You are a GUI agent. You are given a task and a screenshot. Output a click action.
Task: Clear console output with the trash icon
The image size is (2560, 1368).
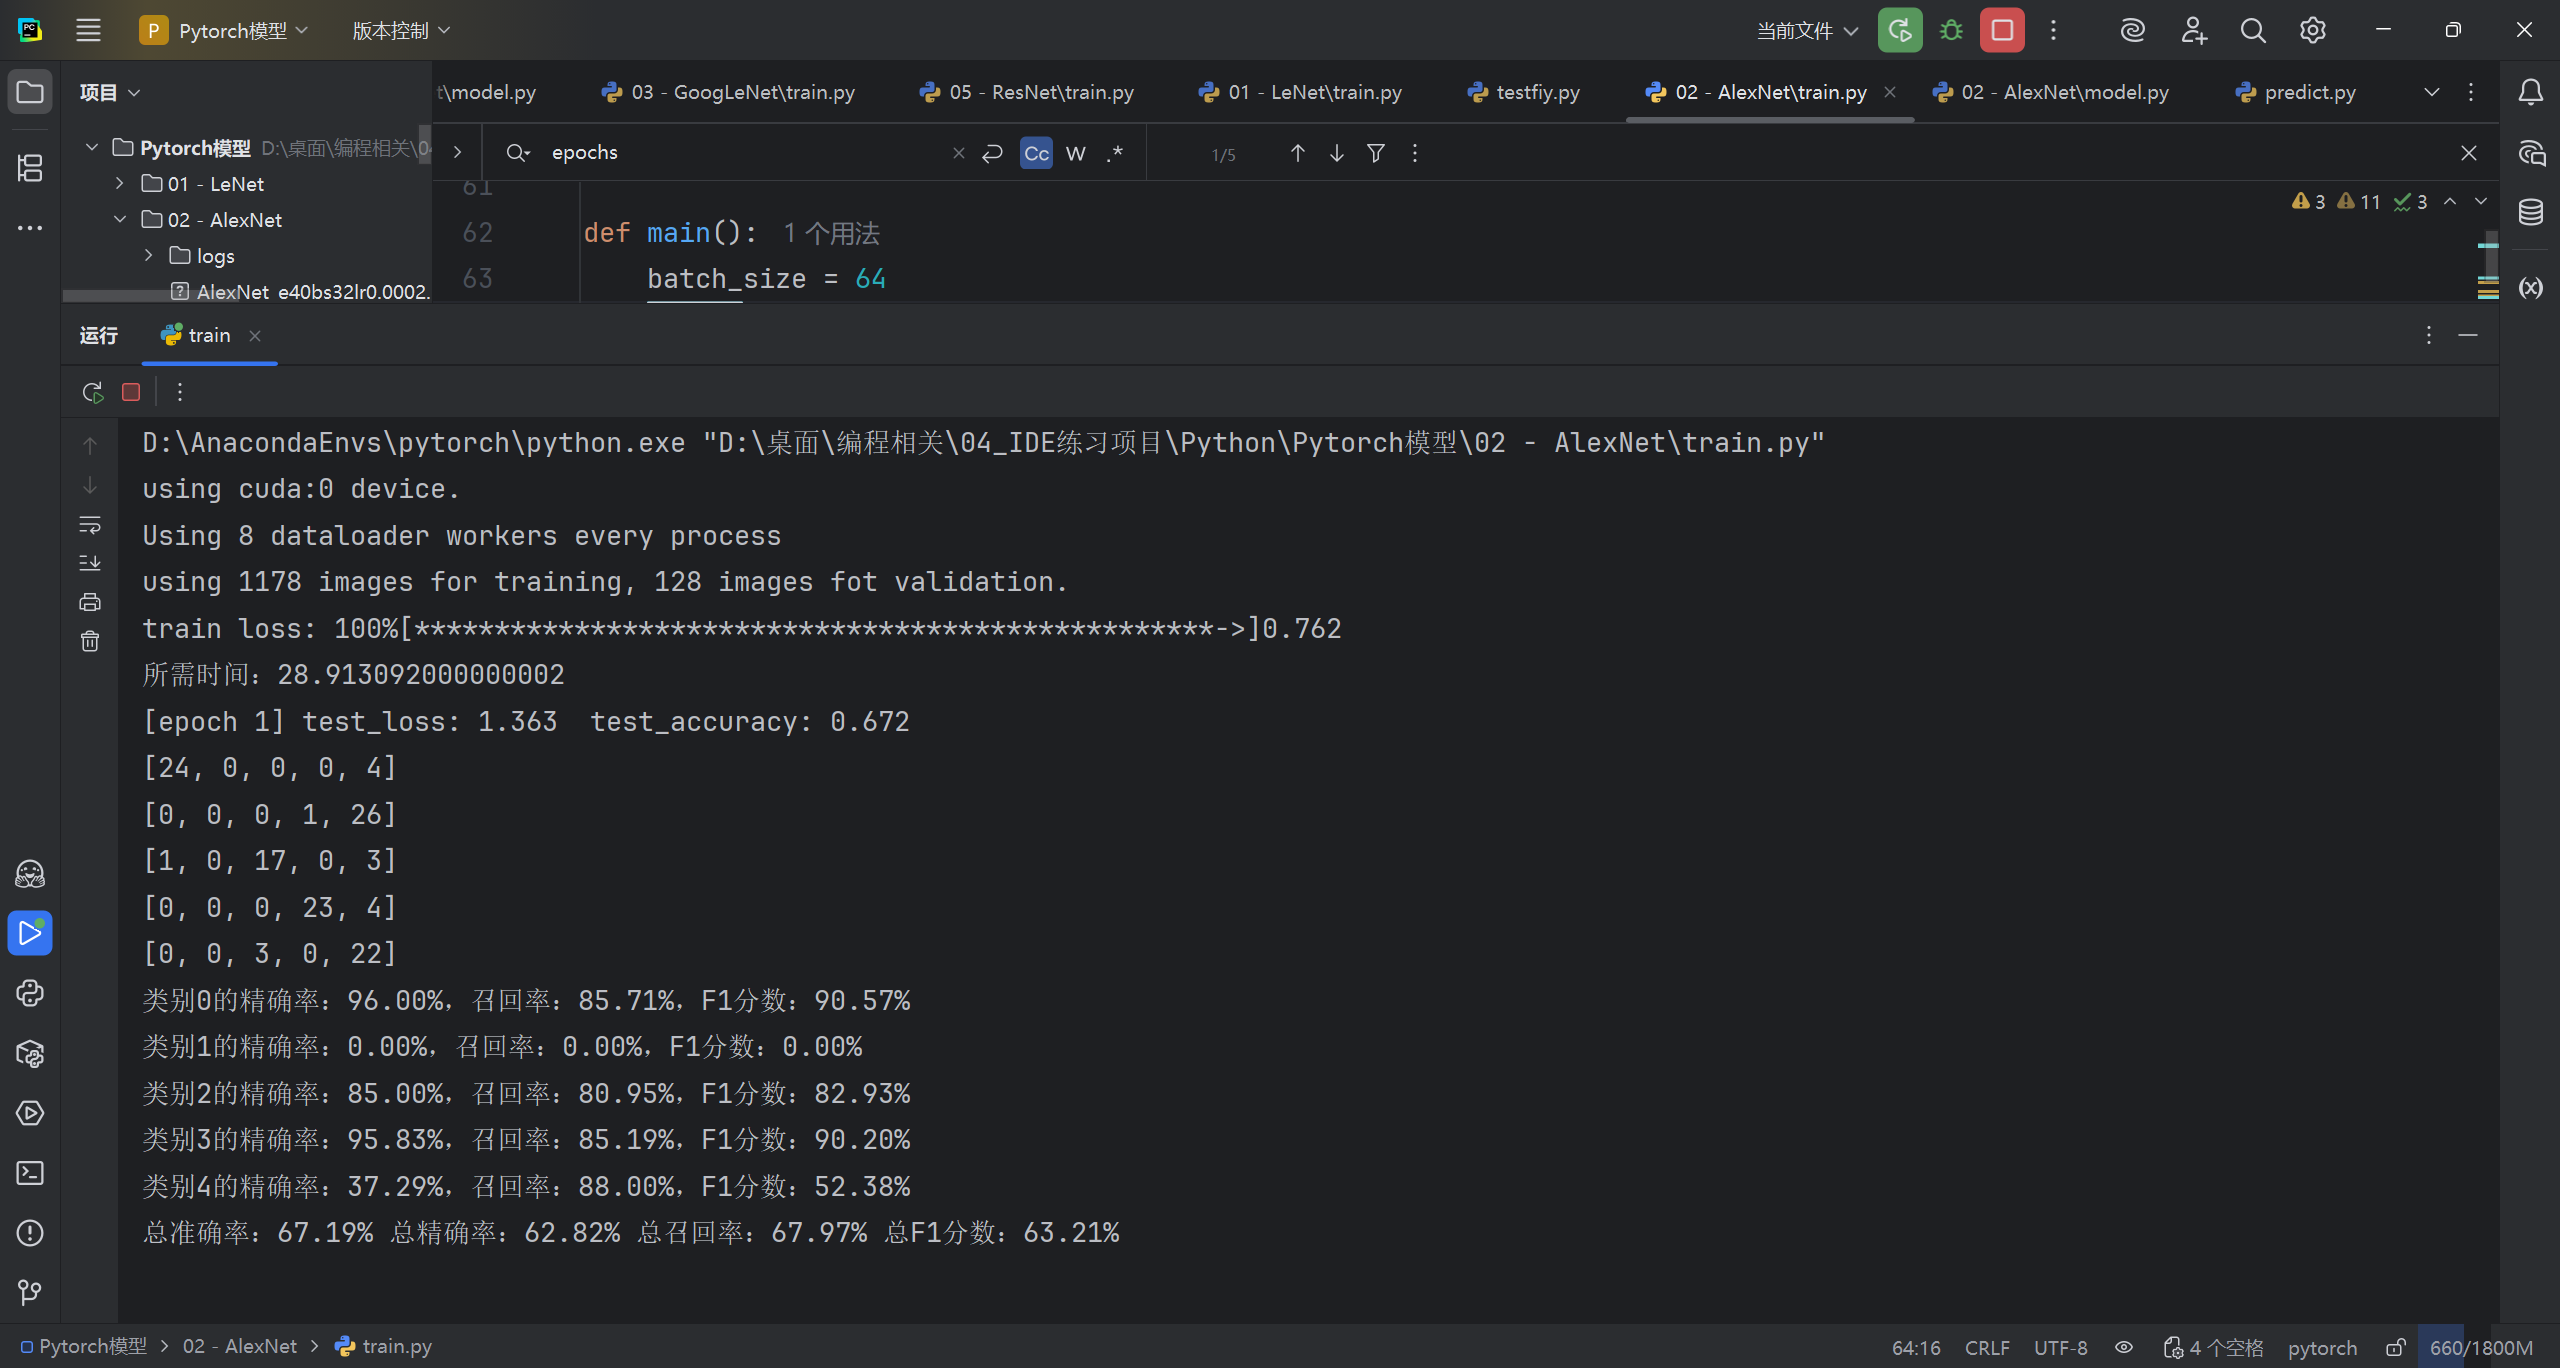click(x=90, y=641)
